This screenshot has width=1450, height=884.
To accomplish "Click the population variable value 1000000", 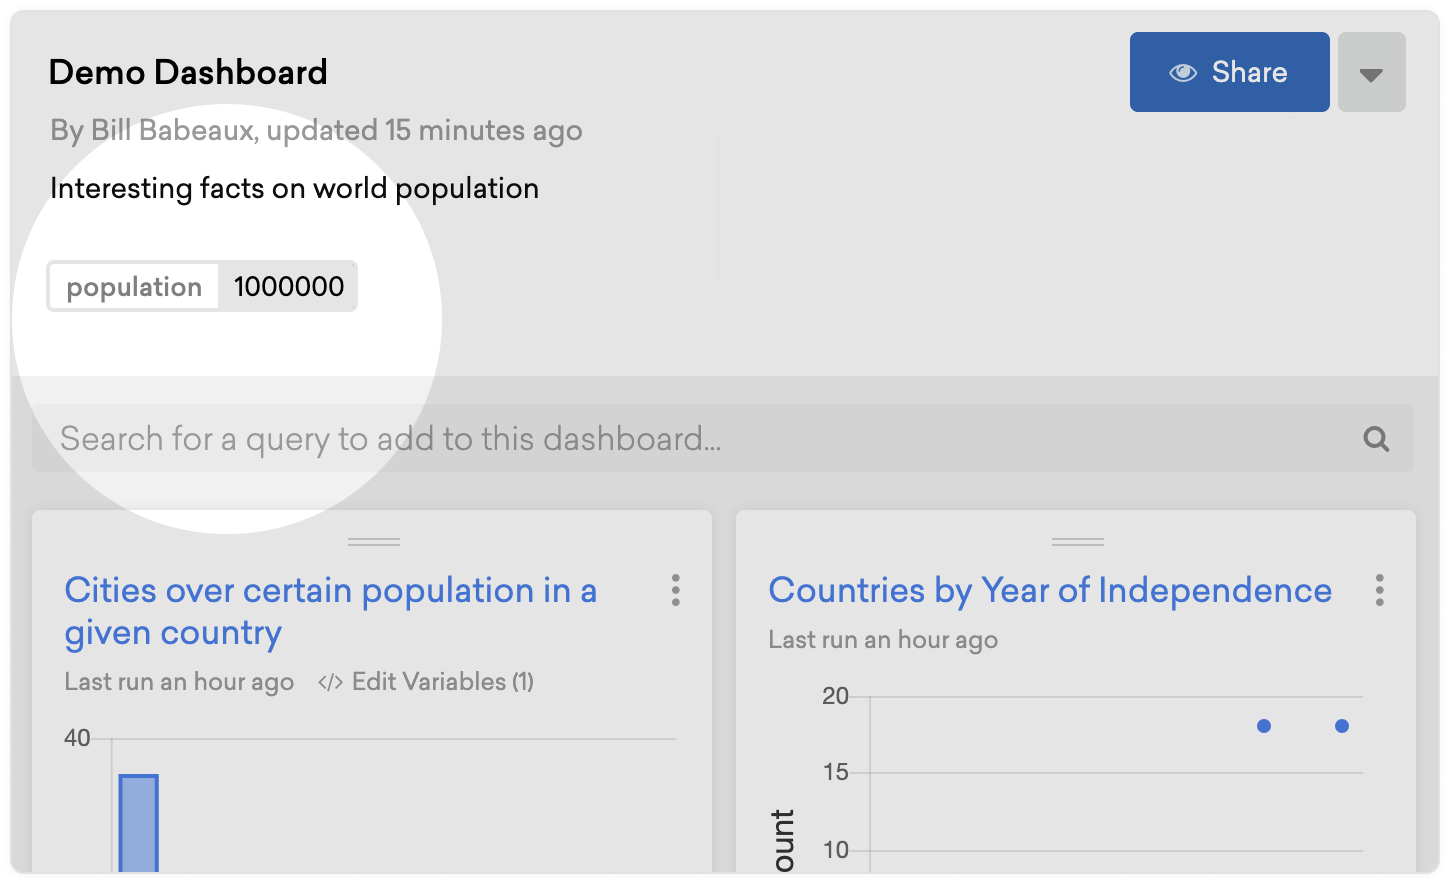I will coord(288,287).
